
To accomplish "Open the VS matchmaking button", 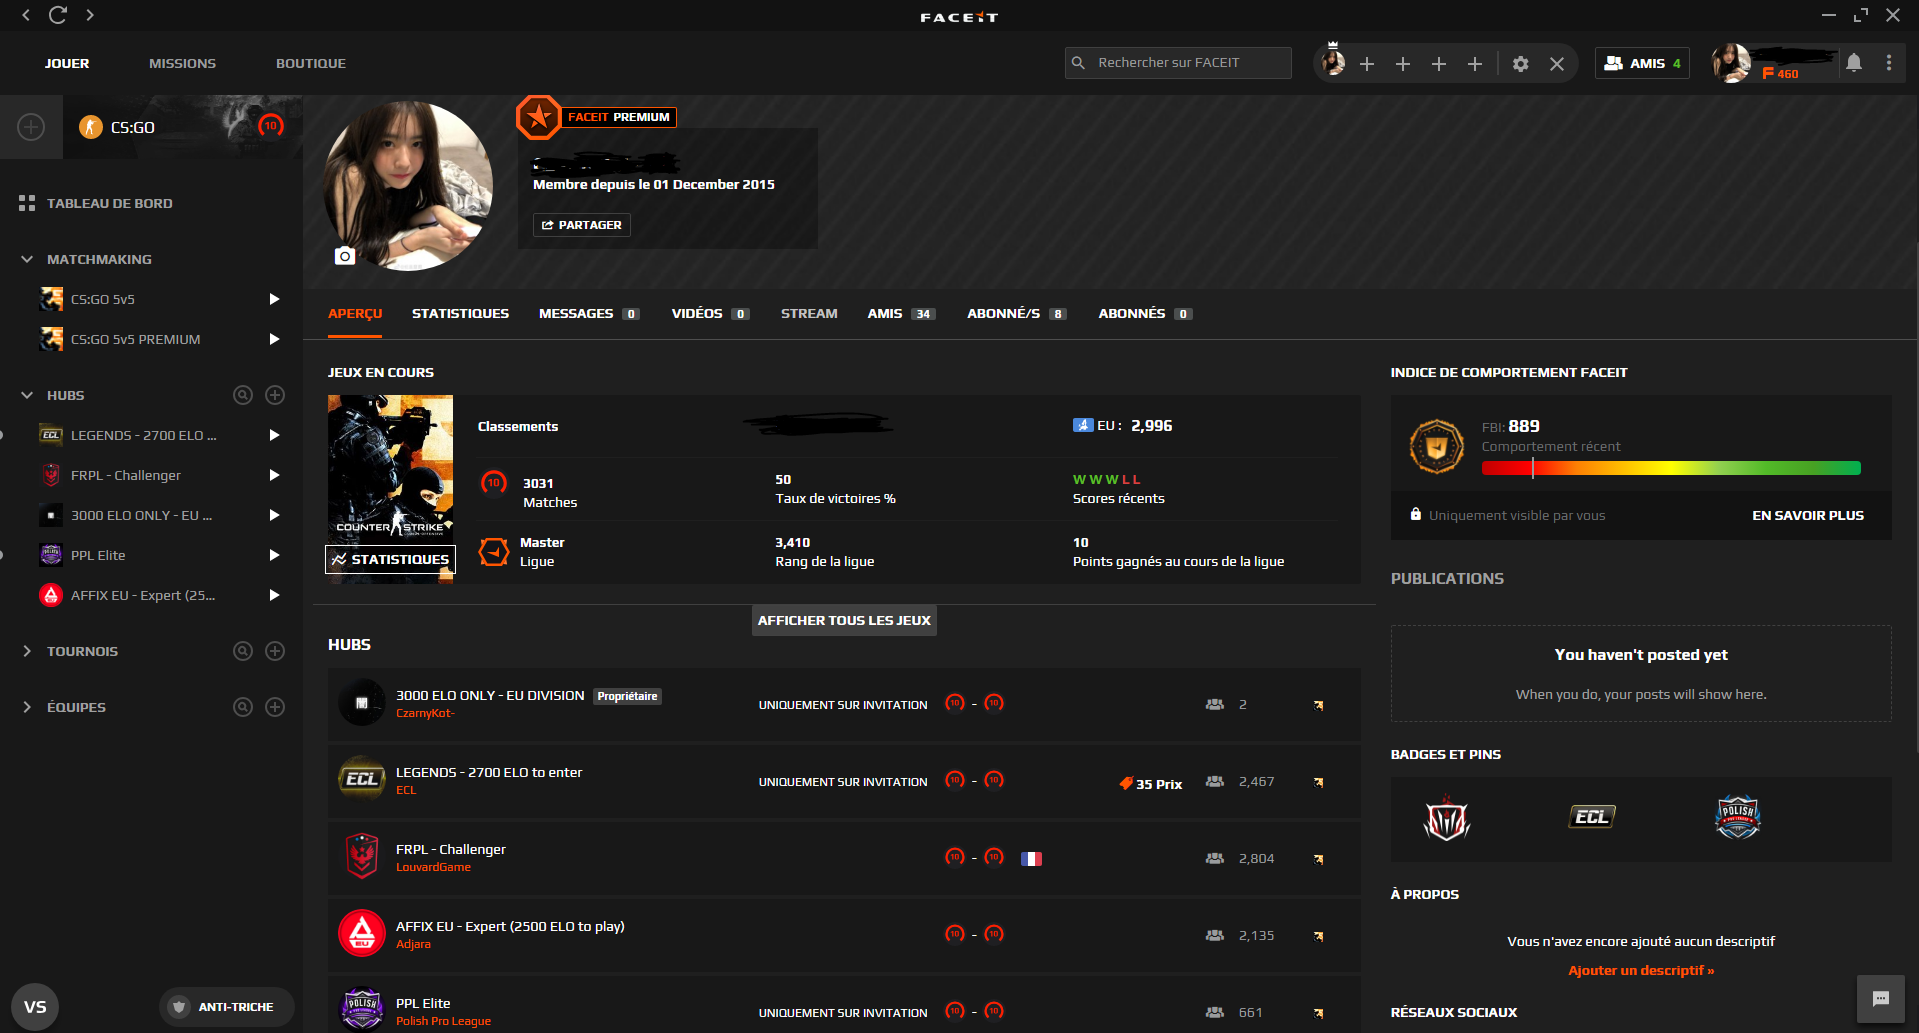I will pos(35,1007).
